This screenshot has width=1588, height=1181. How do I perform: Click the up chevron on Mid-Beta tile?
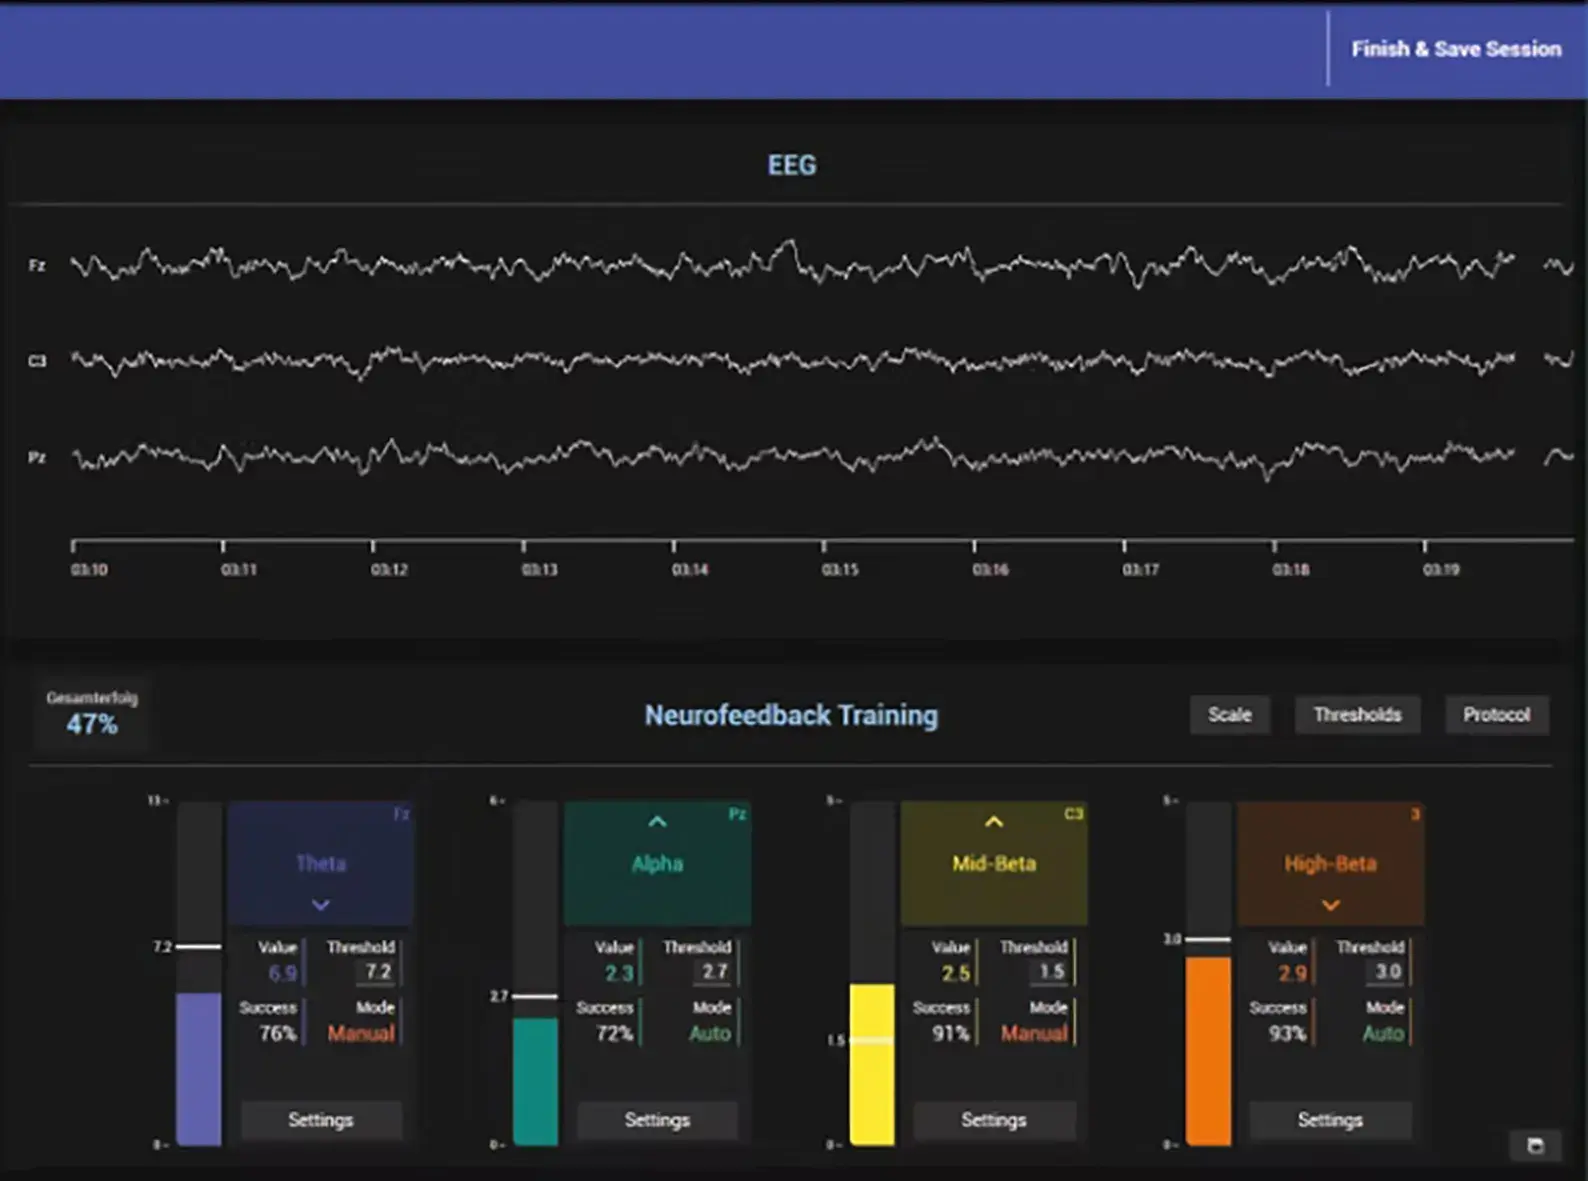point(993,822)
